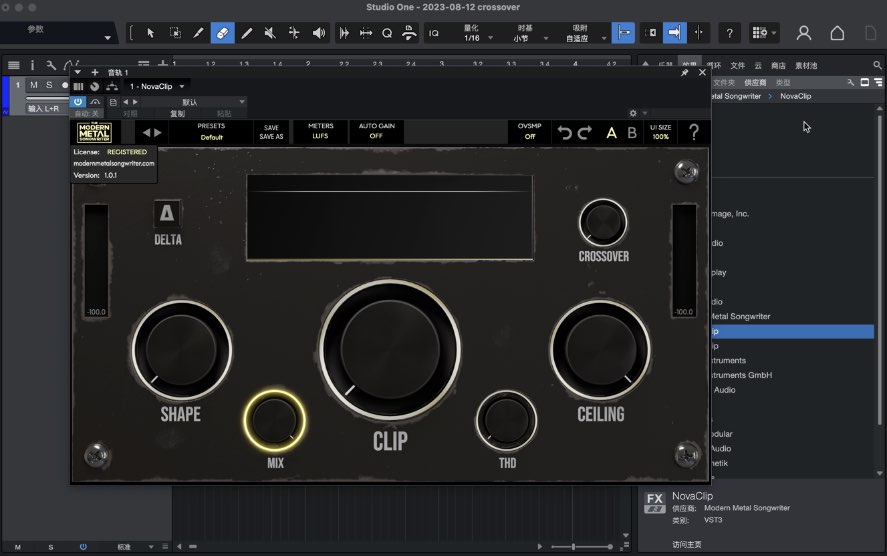
Task: Open the user account icon
Action: click(804, 33)
